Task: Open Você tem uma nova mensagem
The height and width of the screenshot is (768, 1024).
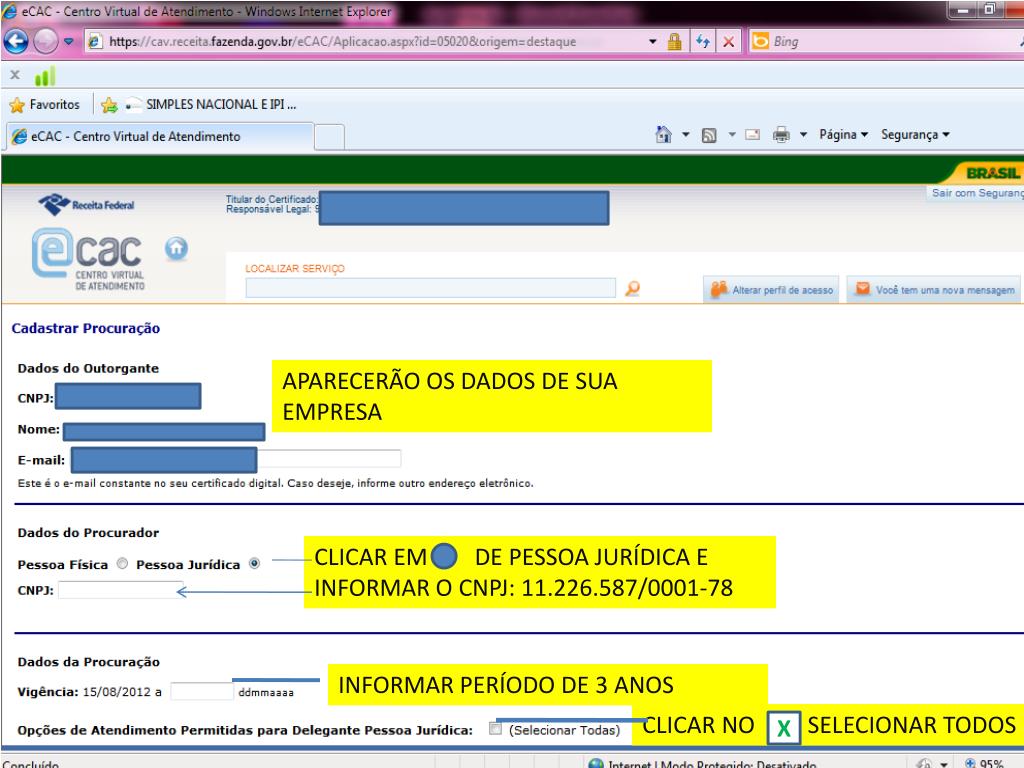Action: [933, 290]
